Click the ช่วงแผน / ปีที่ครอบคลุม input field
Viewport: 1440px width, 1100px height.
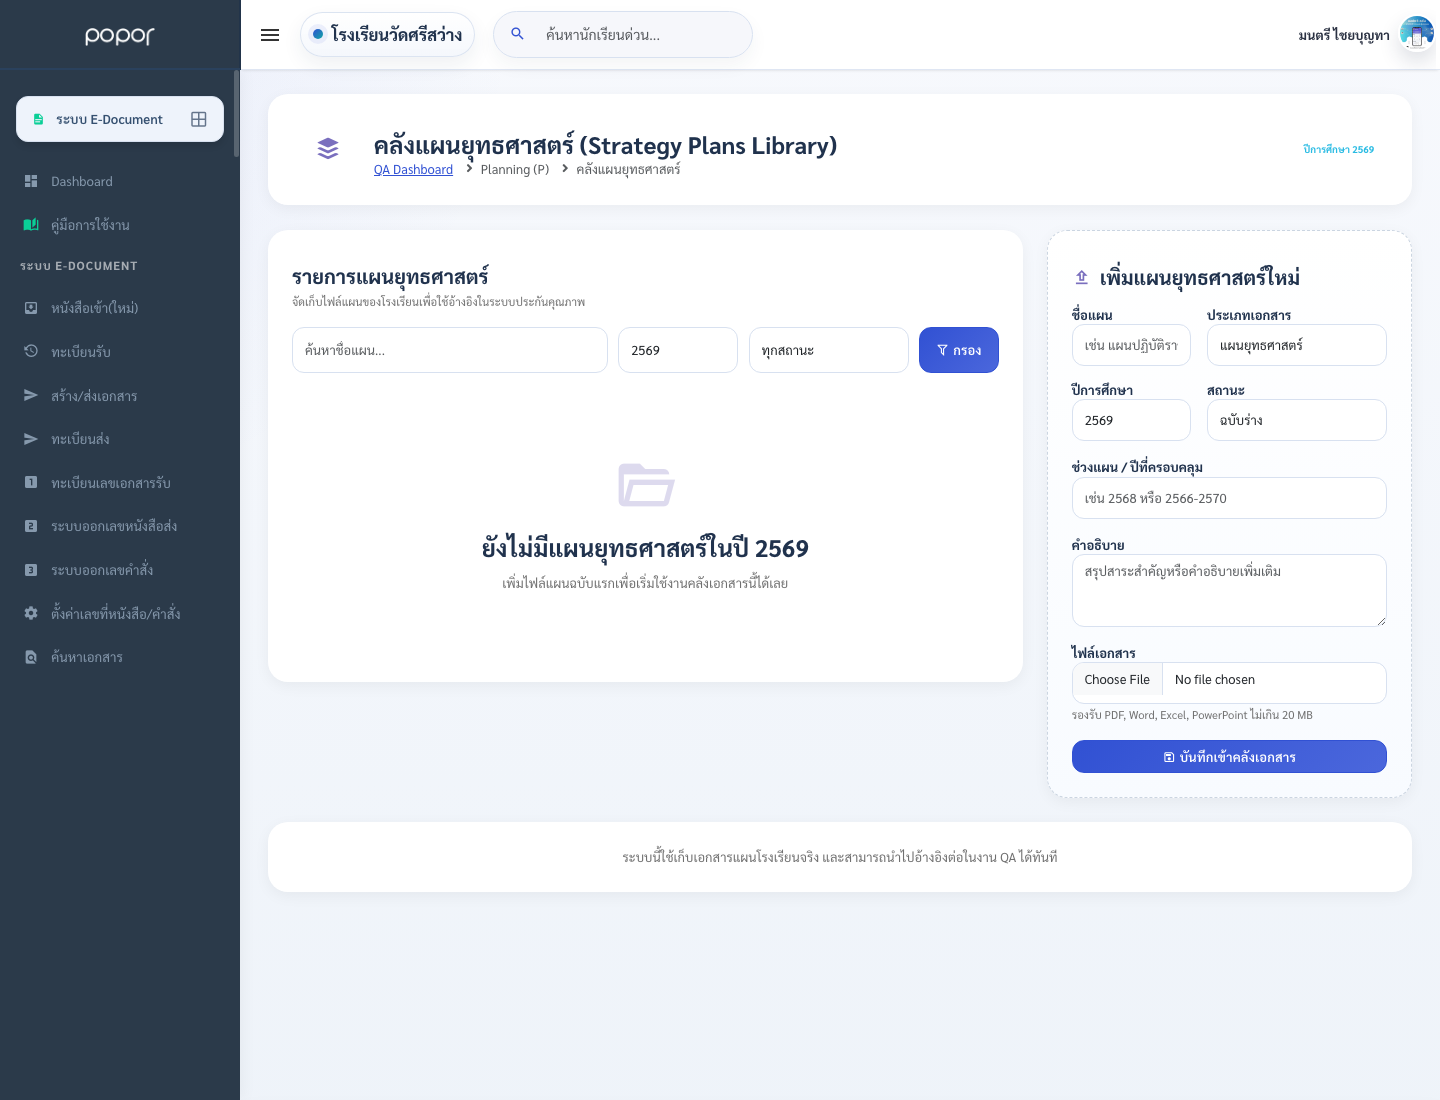(x=1229, y=498)
